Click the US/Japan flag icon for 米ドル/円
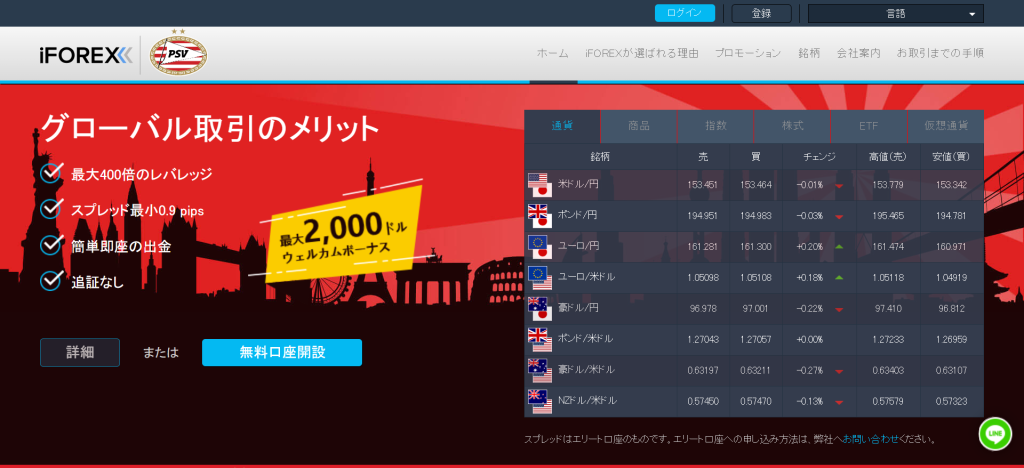Image resolution: width=1024 pixels, height=468 pixels. [539, 185]
